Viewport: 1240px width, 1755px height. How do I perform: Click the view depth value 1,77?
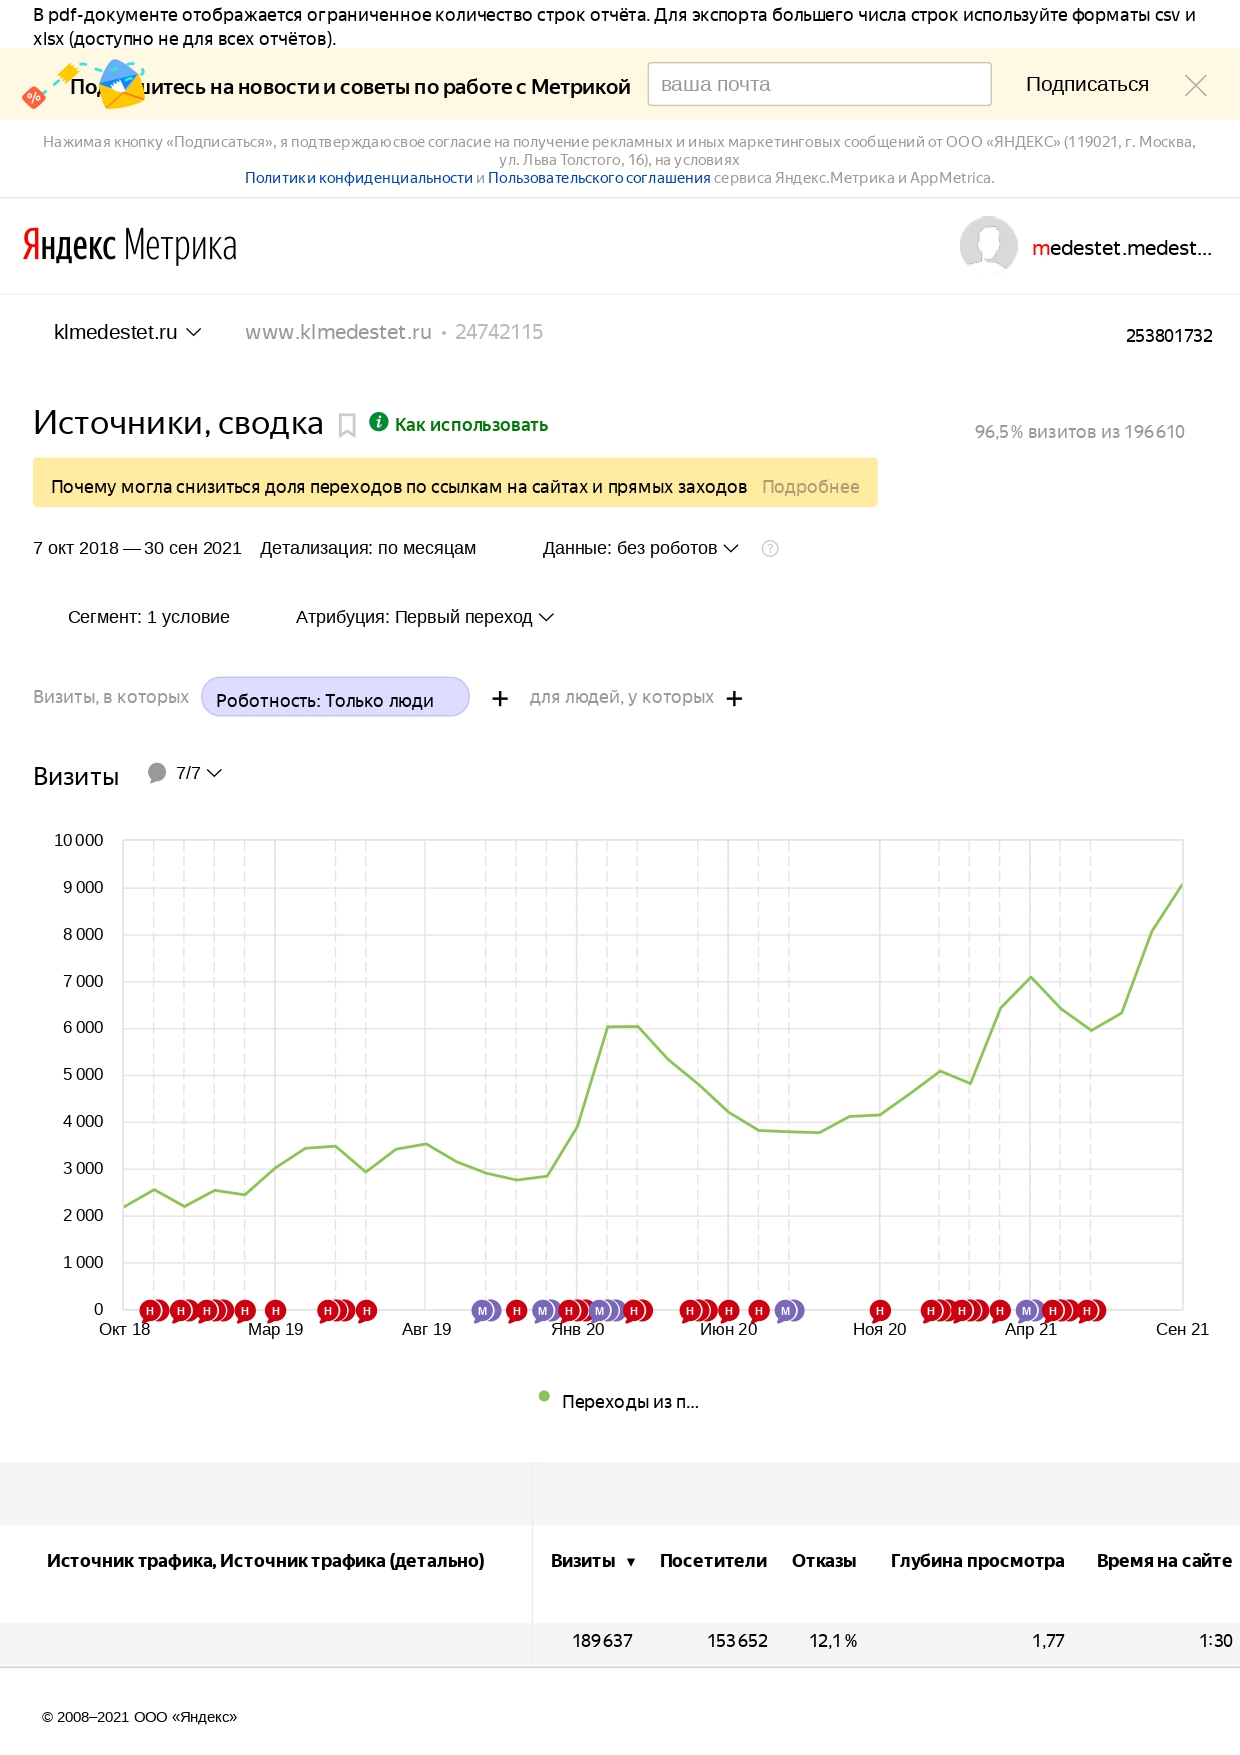click(1048, 1641)
